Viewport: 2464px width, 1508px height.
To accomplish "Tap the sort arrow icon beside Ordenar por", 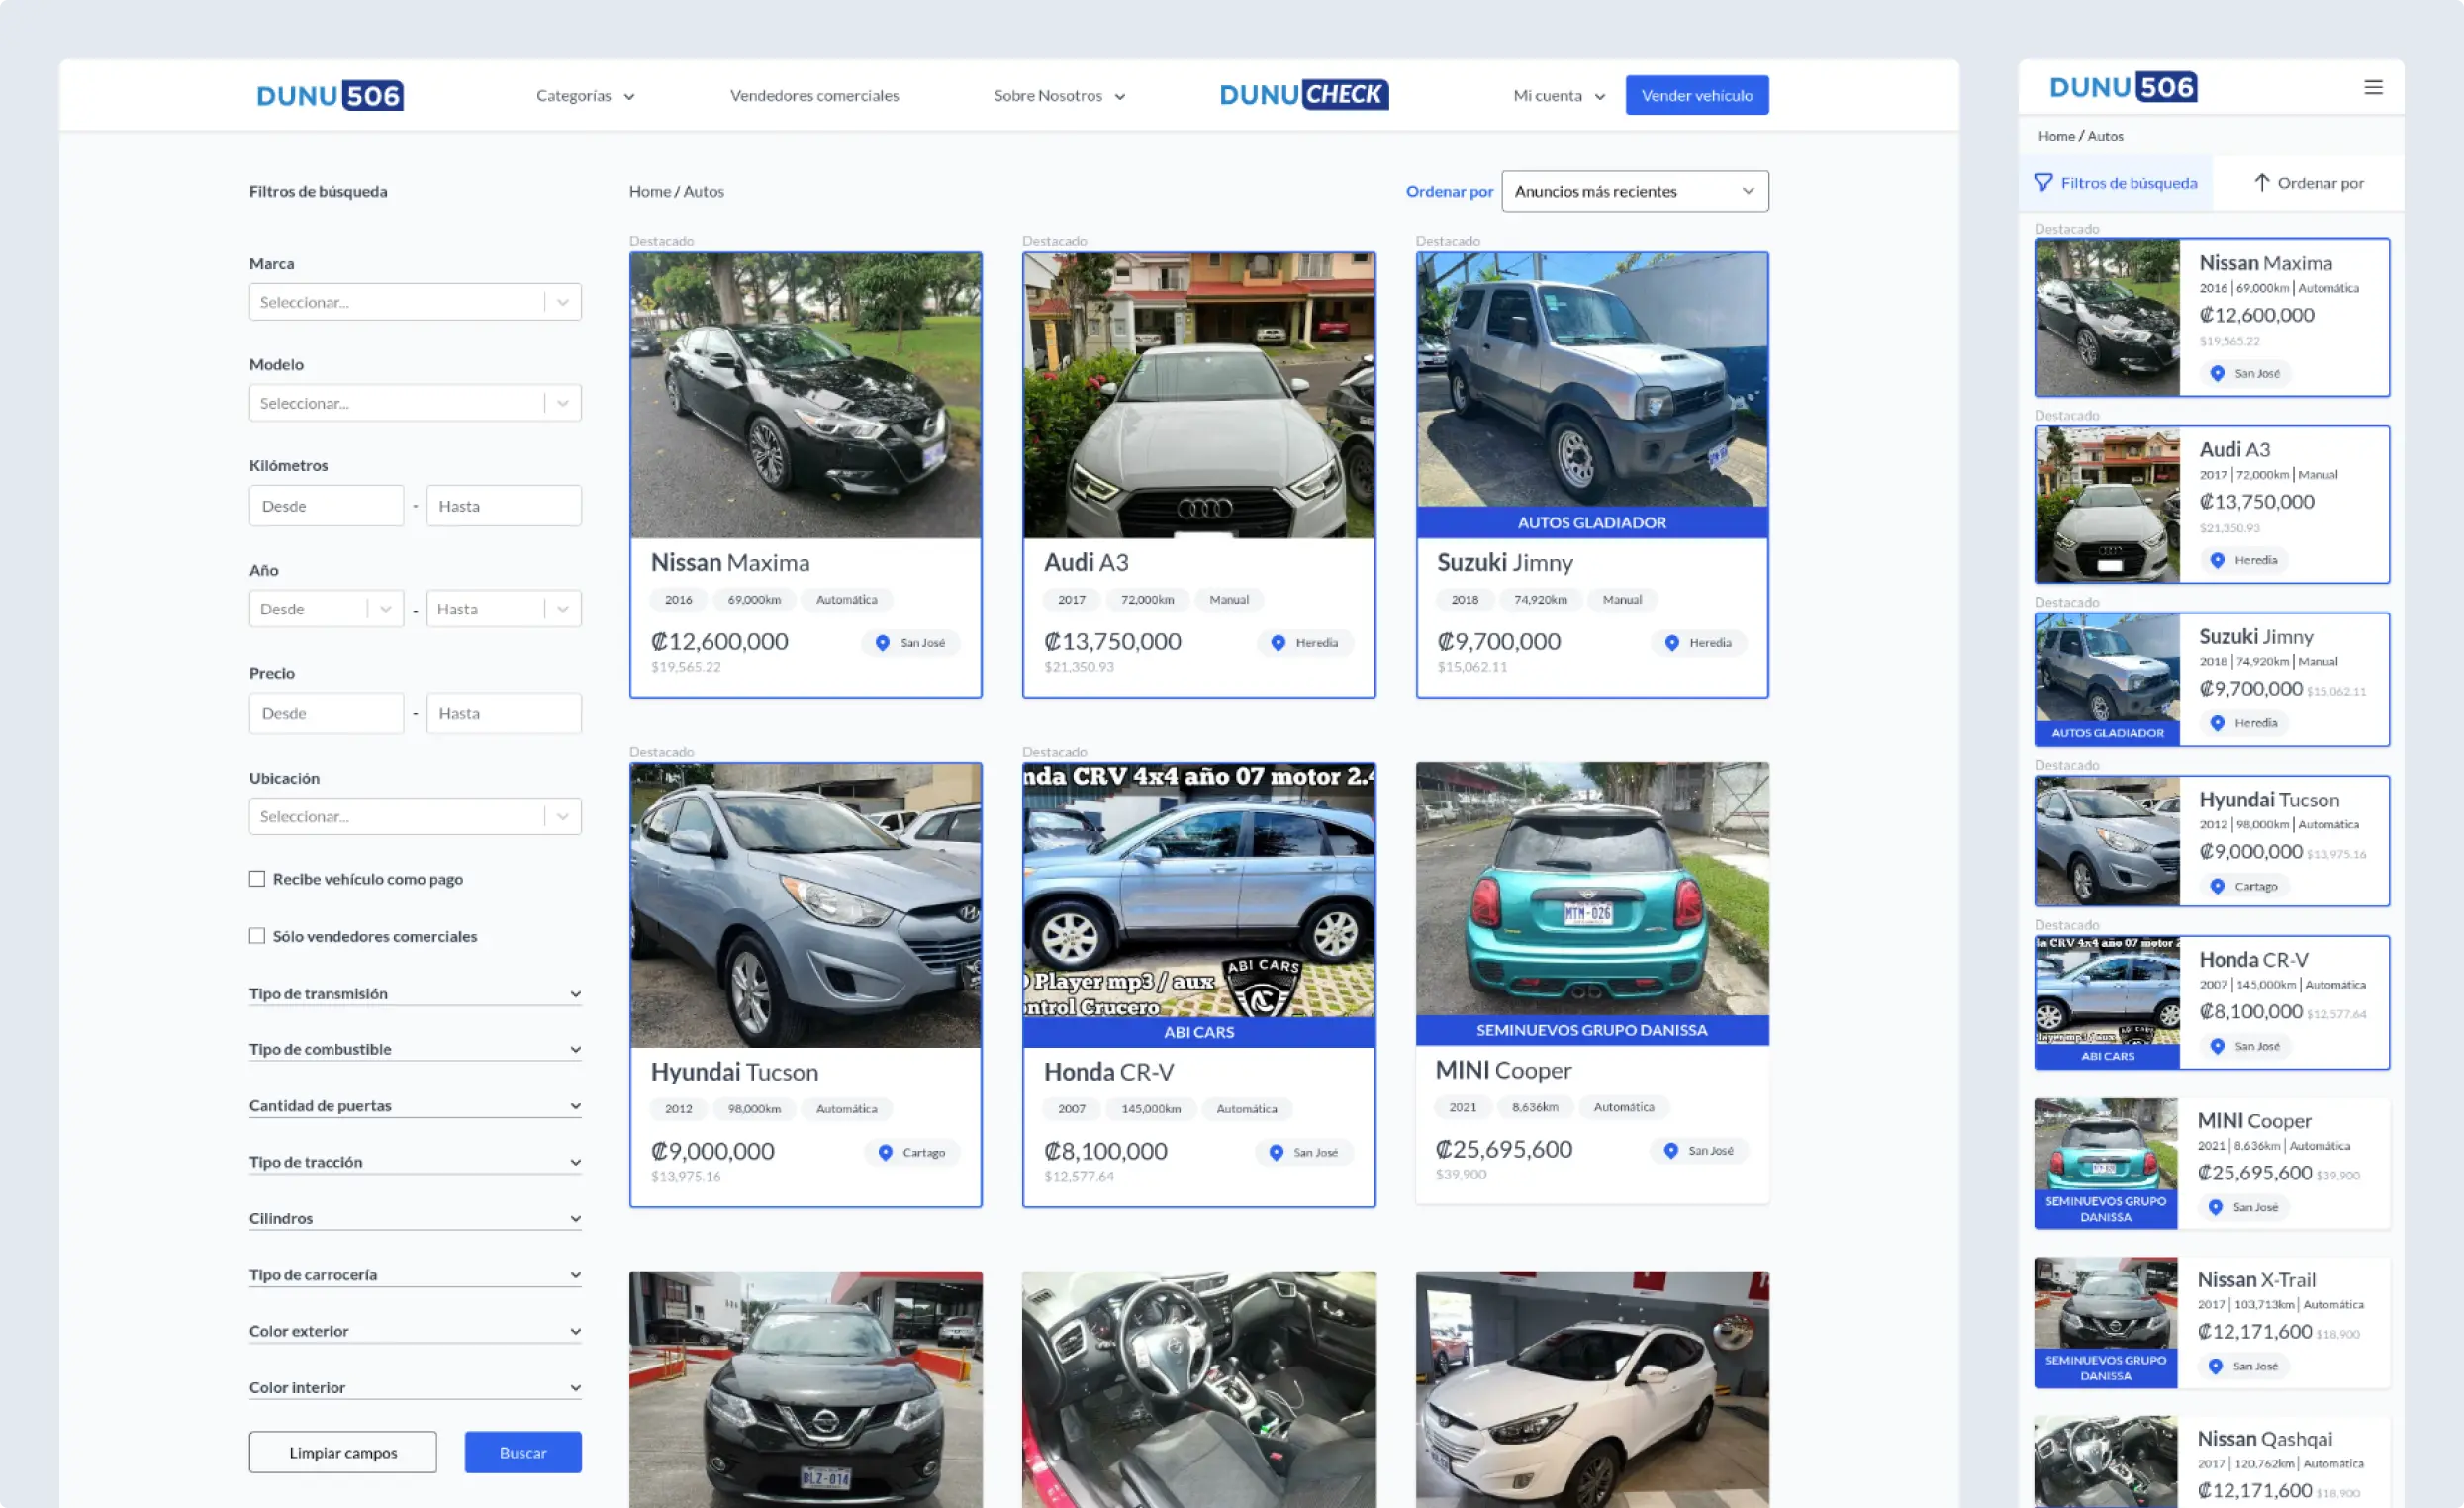I will pyautogui.click(x=2263, y=182).
